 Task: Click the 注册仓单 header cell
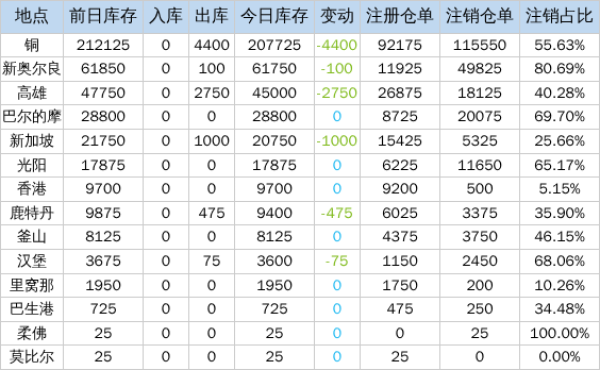coord(400,16)
